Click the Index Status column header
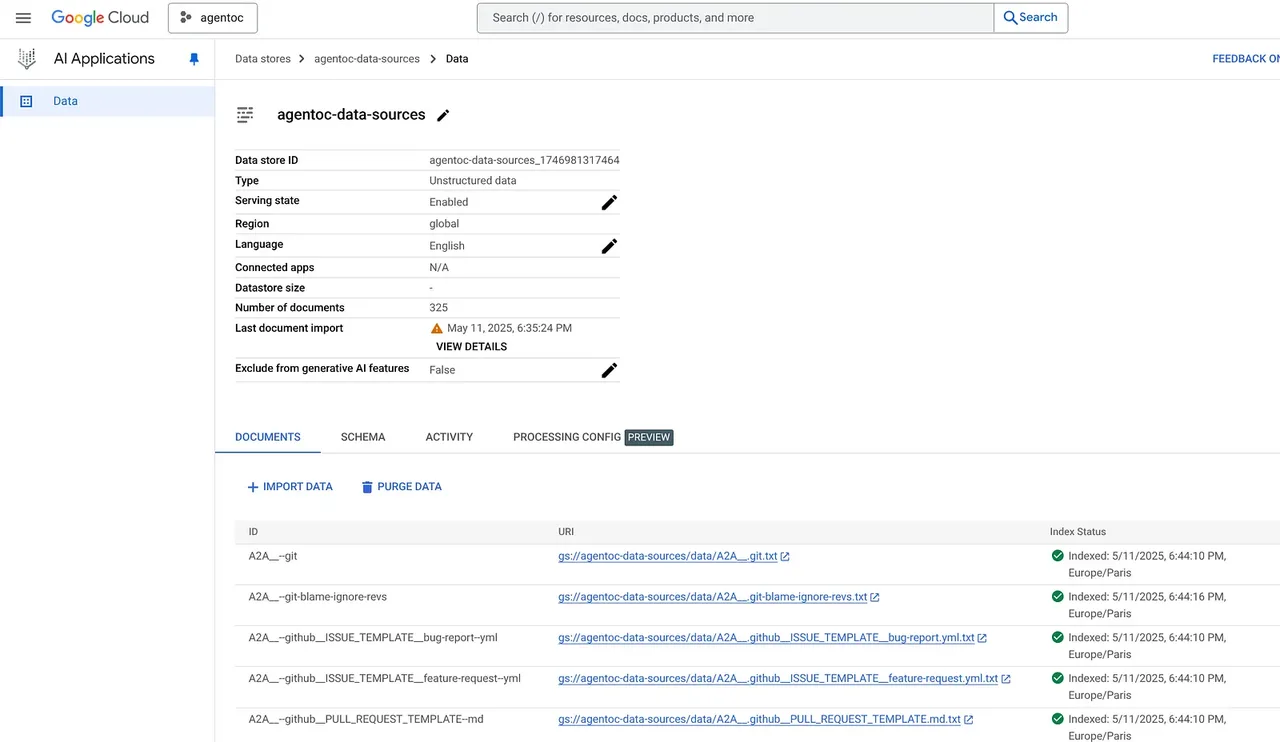This screenshot has height=742, width=1280. click(1078, 532)
